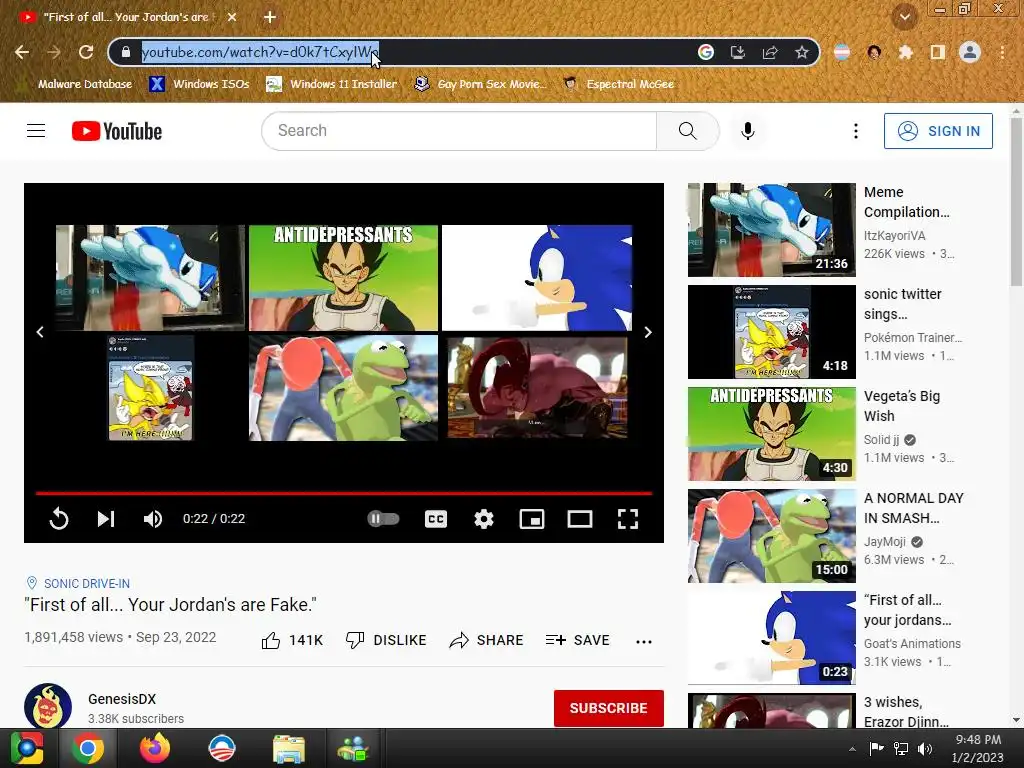Open system volume speaker icon

(925, 749)
